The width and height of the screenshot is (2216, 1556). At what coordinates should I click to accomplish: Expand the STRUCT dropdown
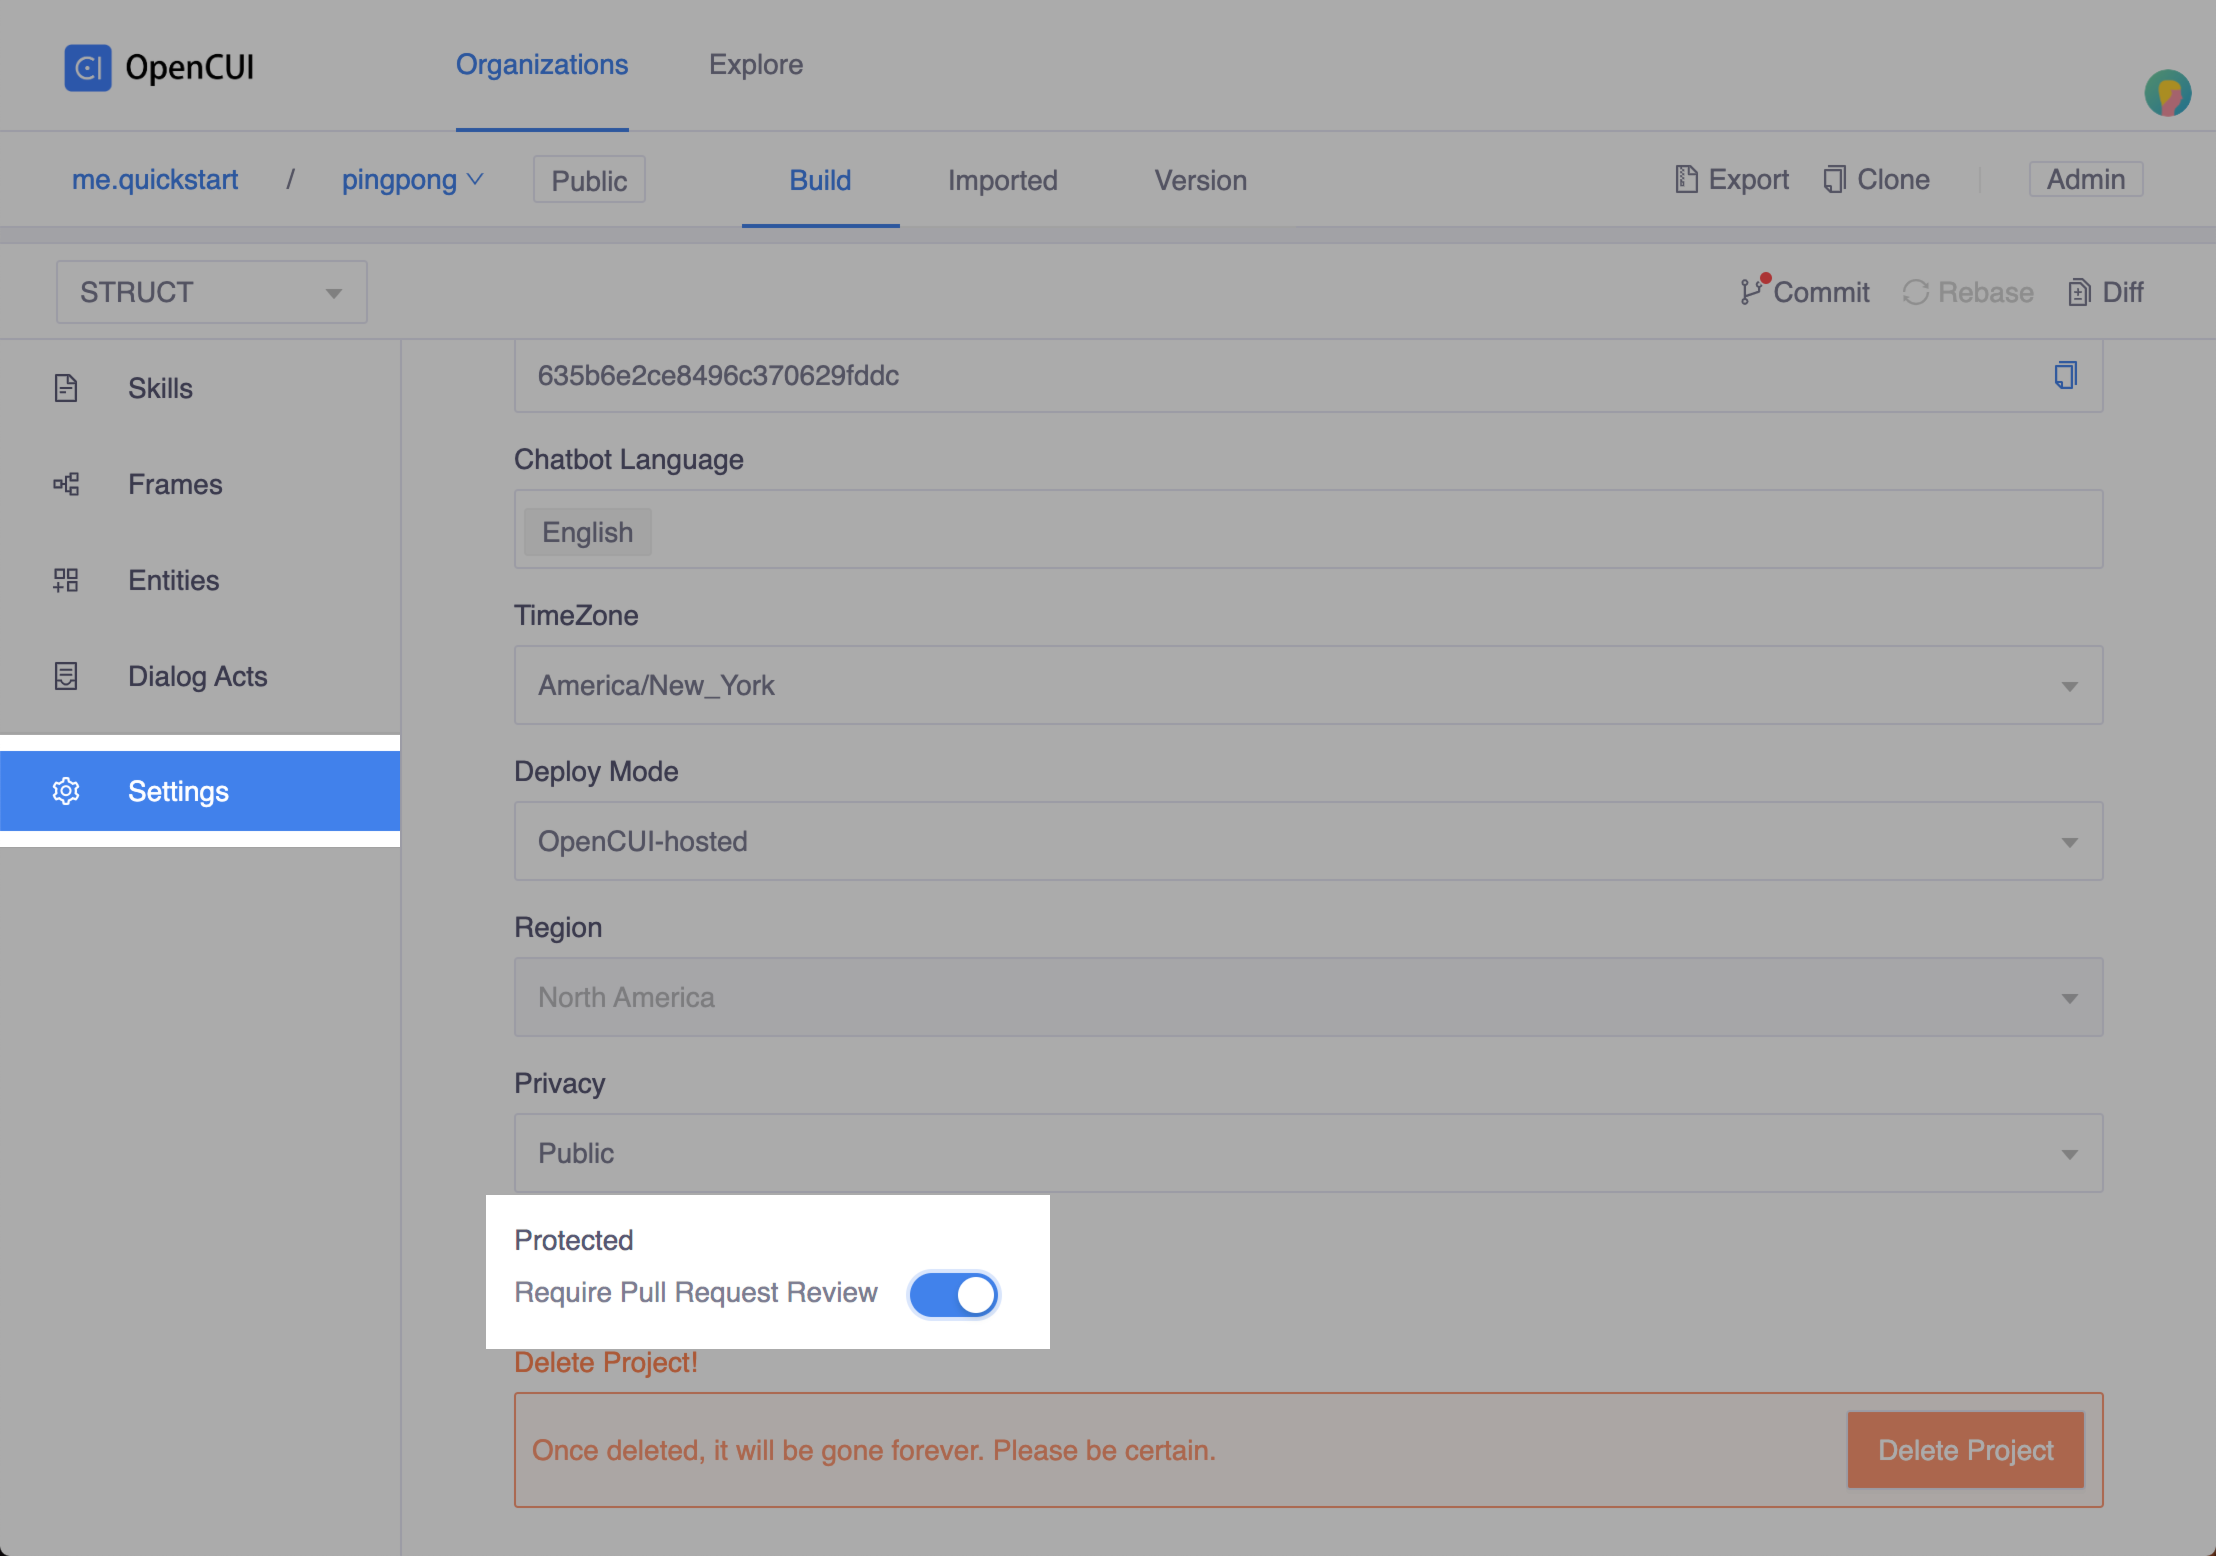[212, 292]
